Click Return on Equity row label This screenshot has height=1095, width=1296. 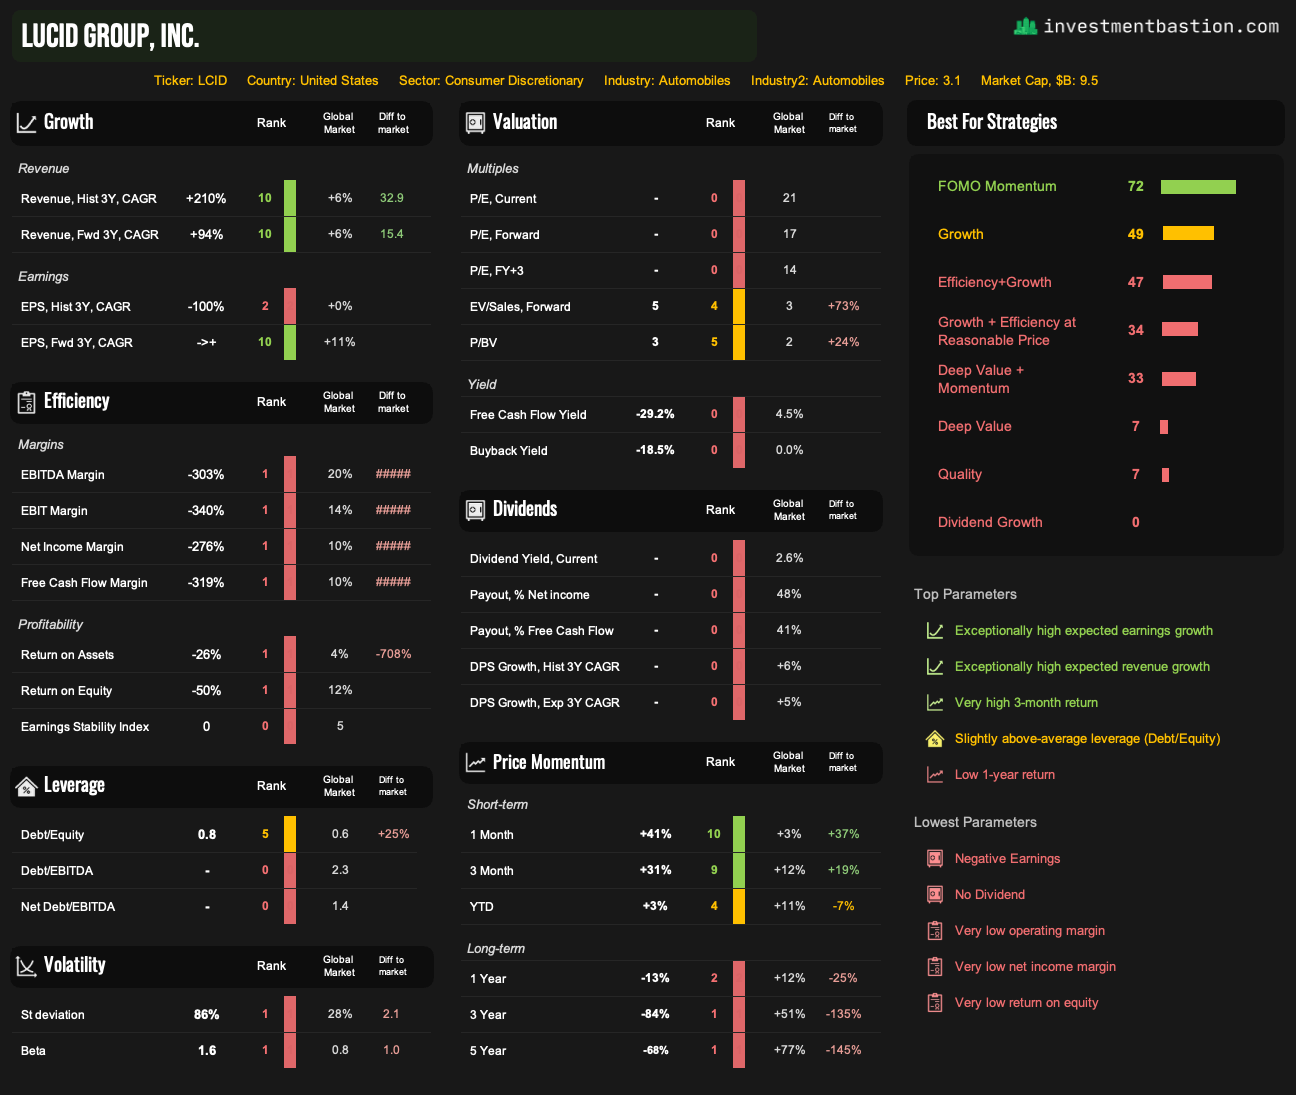point(66,691)
